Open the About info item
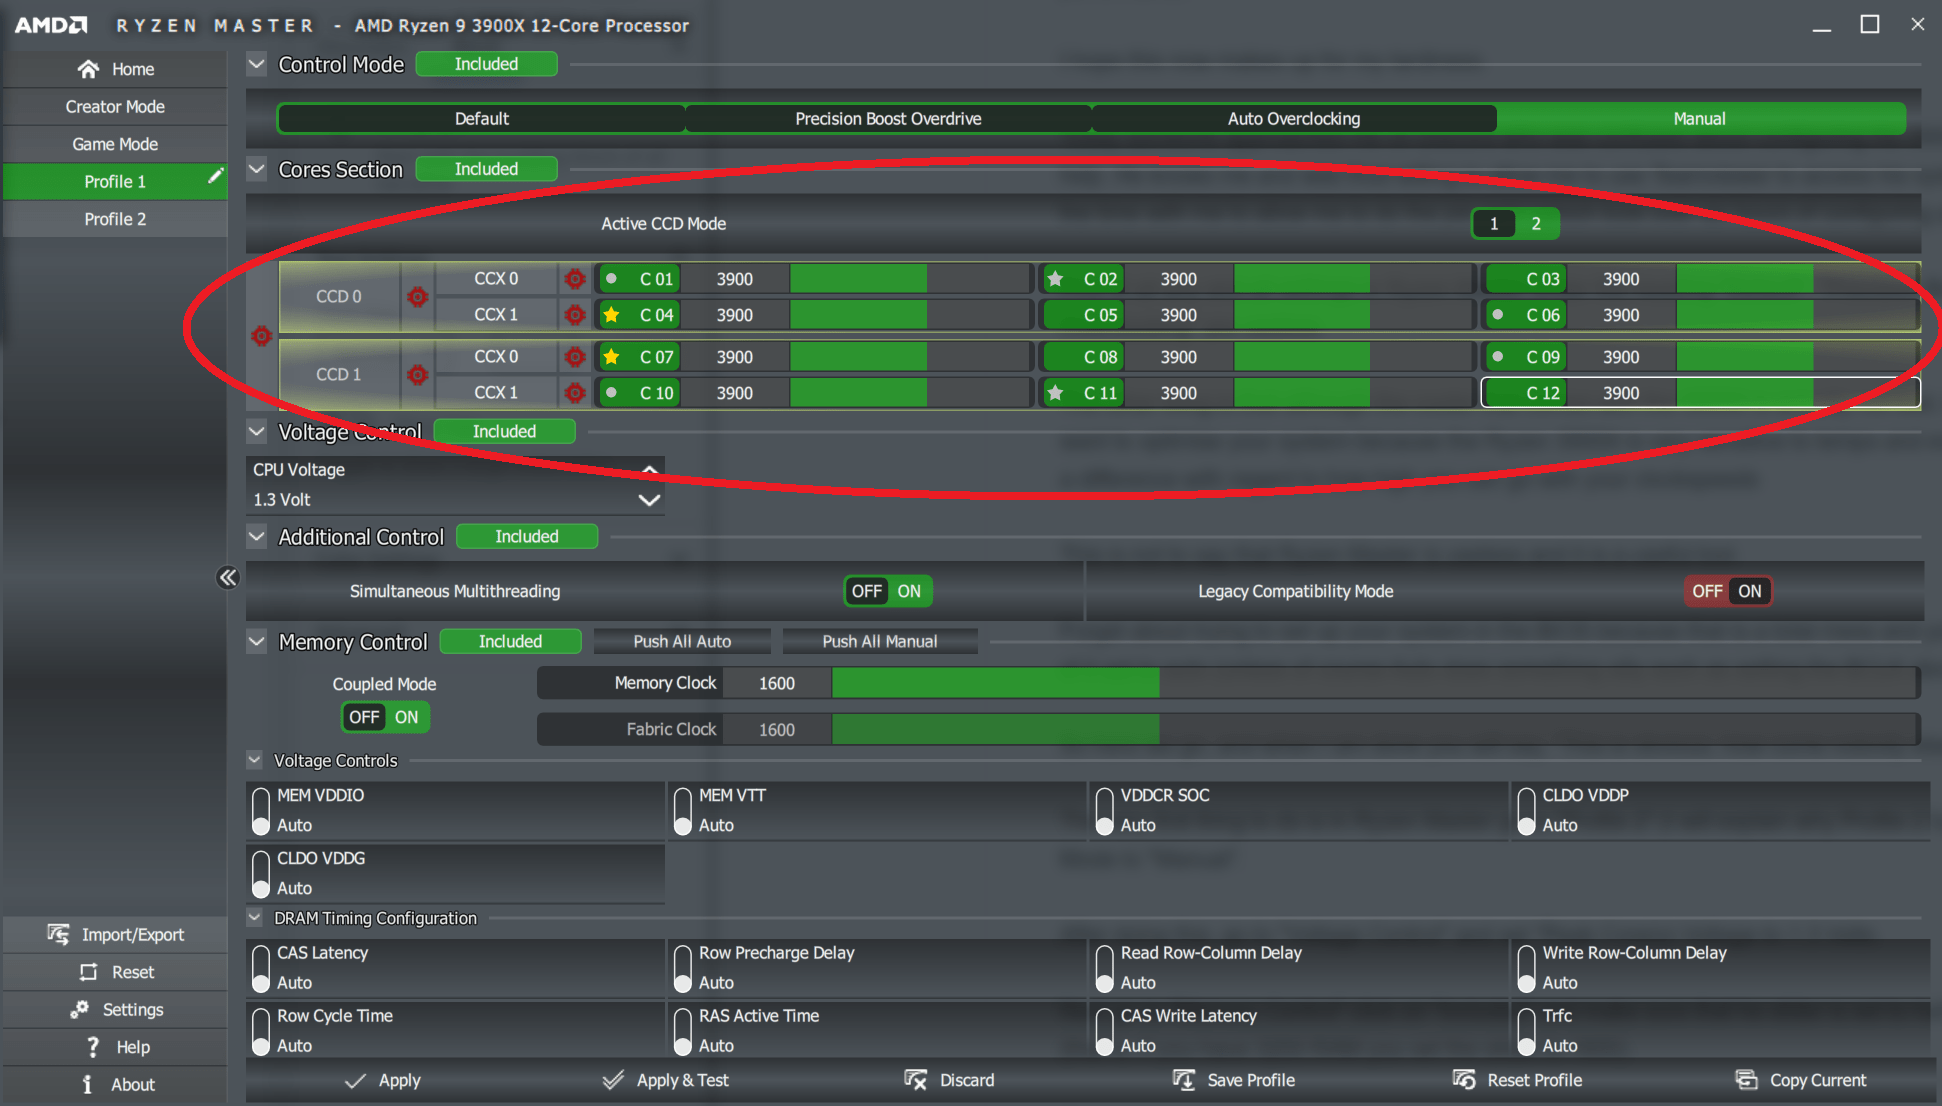The image size is (1942, 1106). [x=115, y=1085]
